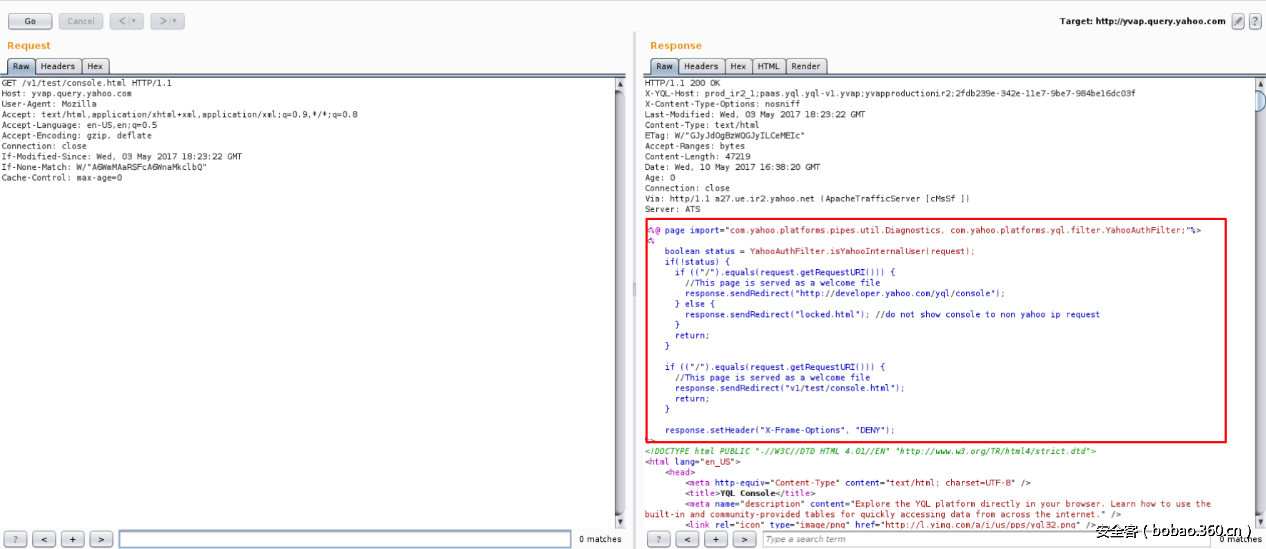1266x549 pixels.
Task: Click response search help question-mark button
Action: point(658,539)
